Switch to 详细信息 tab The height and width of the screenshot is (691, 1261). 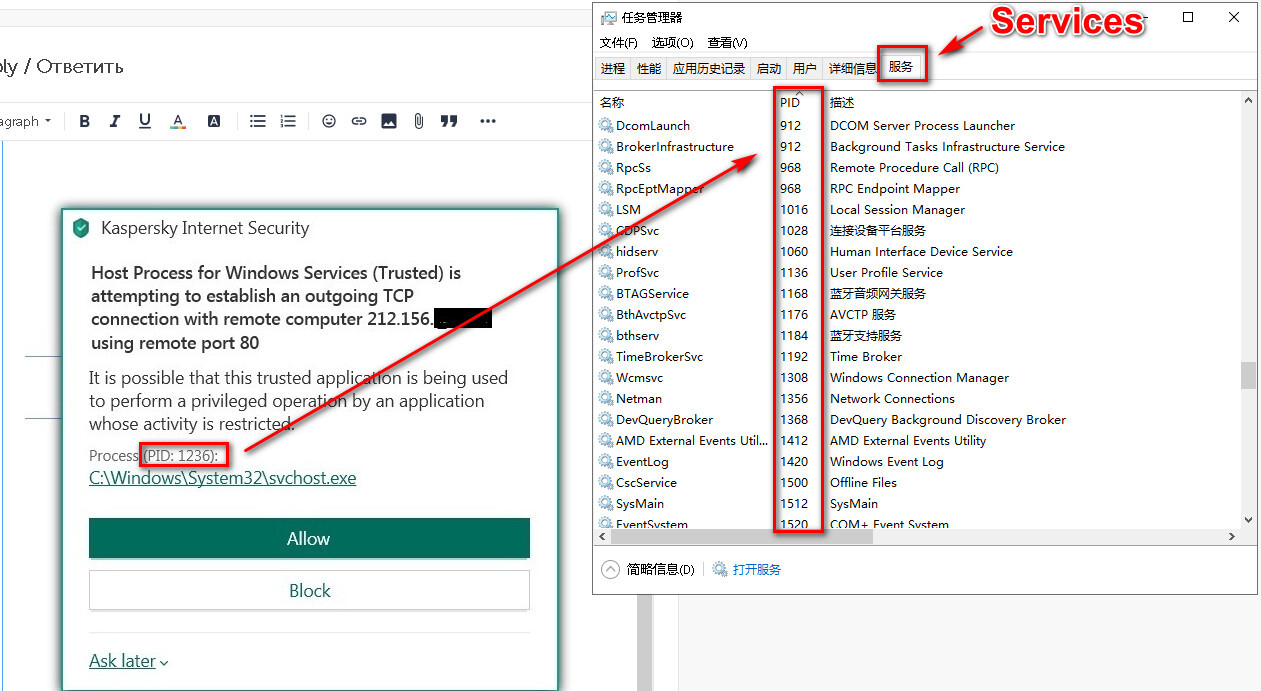pos(852,68)
